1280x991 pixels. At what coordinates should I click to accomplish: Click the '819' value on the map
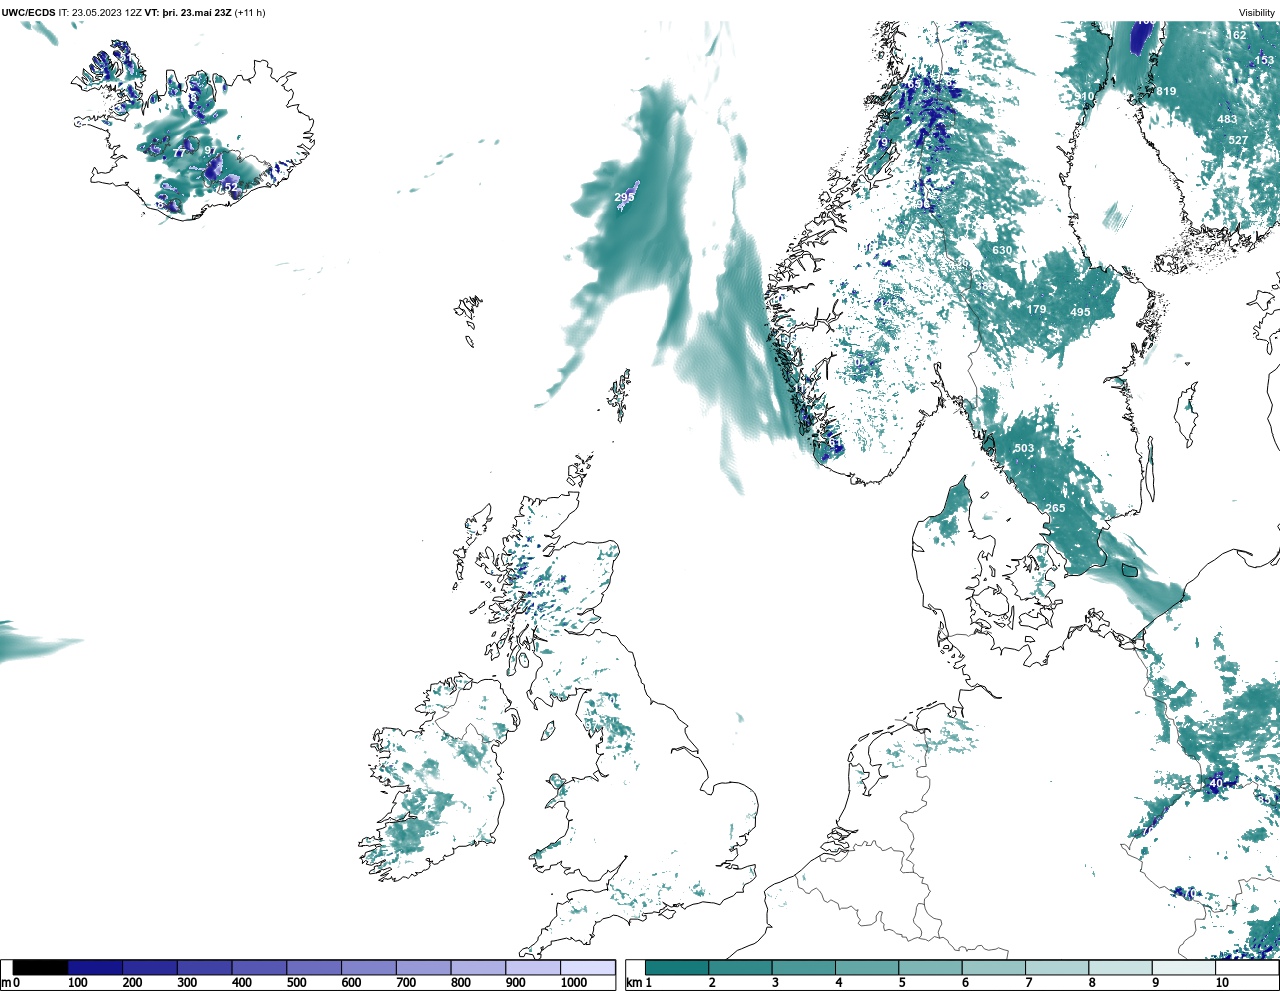pos(1166,91)
